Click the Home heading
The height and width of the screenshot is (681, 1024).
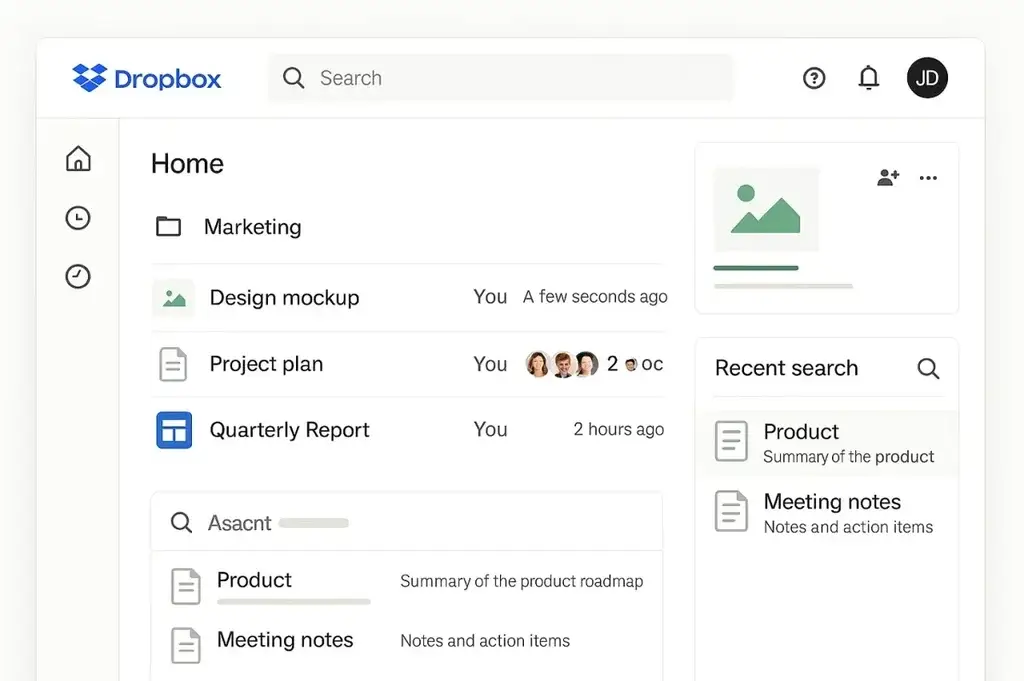click(187, 163)
